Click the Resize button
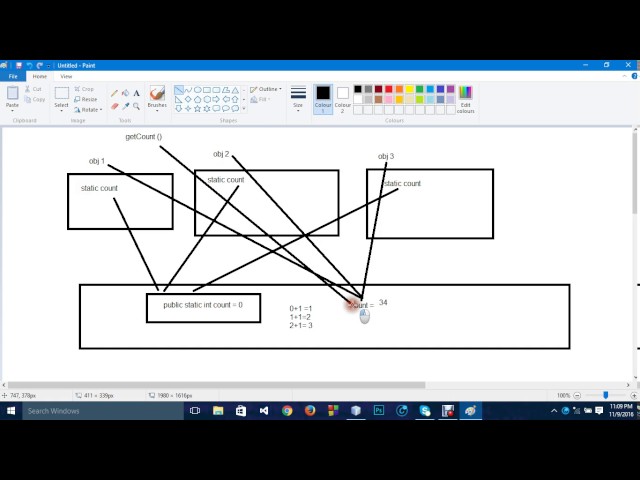This screenshot has height=480, width=640. pos(86,99)
